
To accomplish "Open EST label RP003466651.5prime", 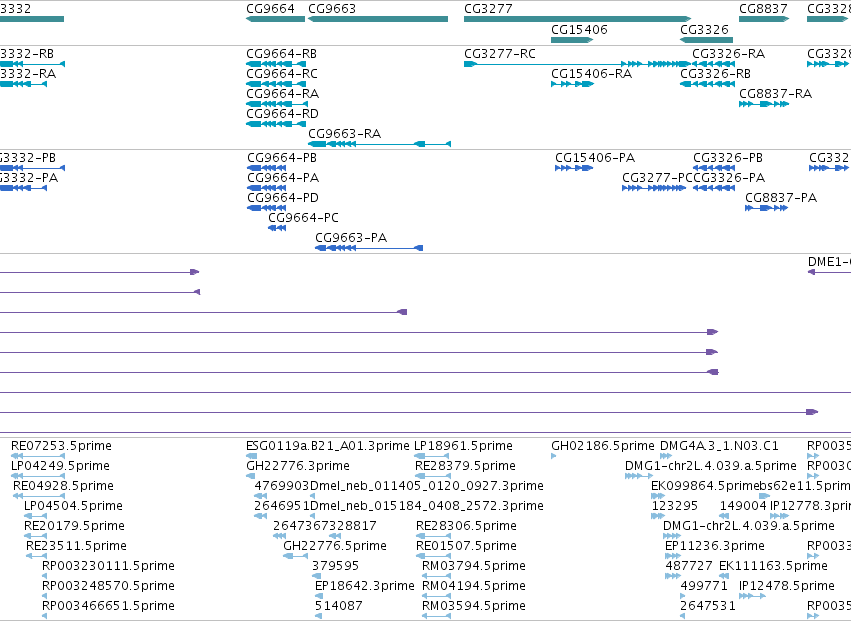I will 109,606.
